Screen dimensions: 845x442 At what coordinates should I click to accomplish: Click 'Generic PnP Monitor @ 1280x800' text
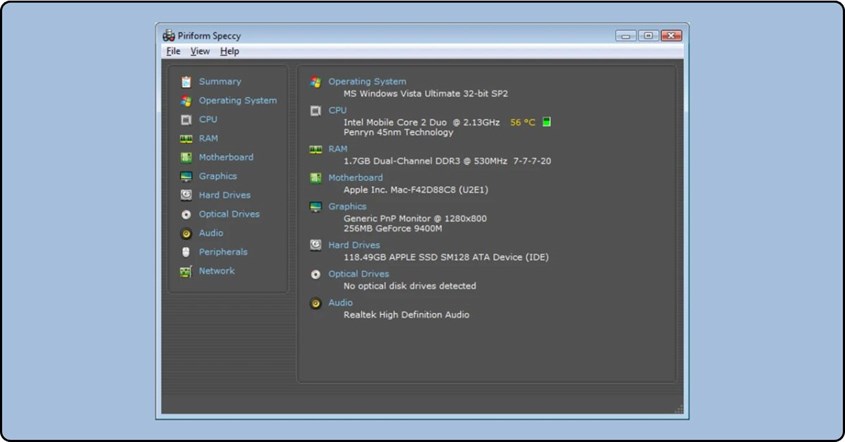(x=415, y=218)
